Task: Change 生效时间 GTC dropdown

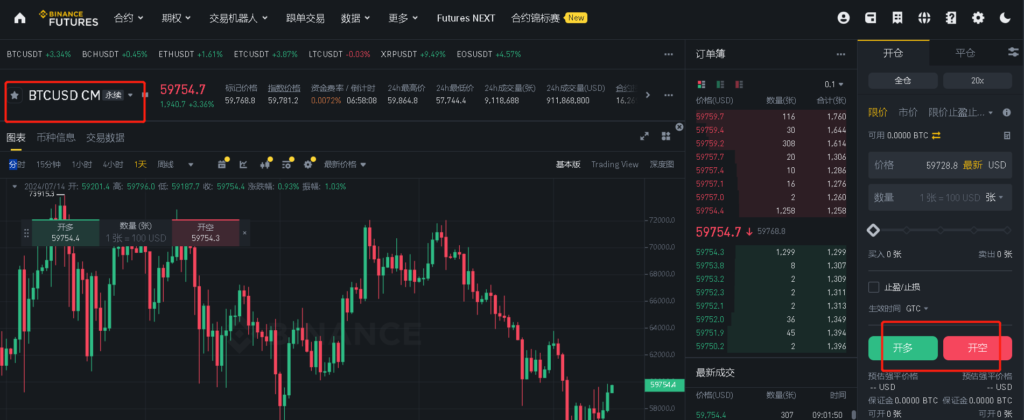Action: [917, 308]
